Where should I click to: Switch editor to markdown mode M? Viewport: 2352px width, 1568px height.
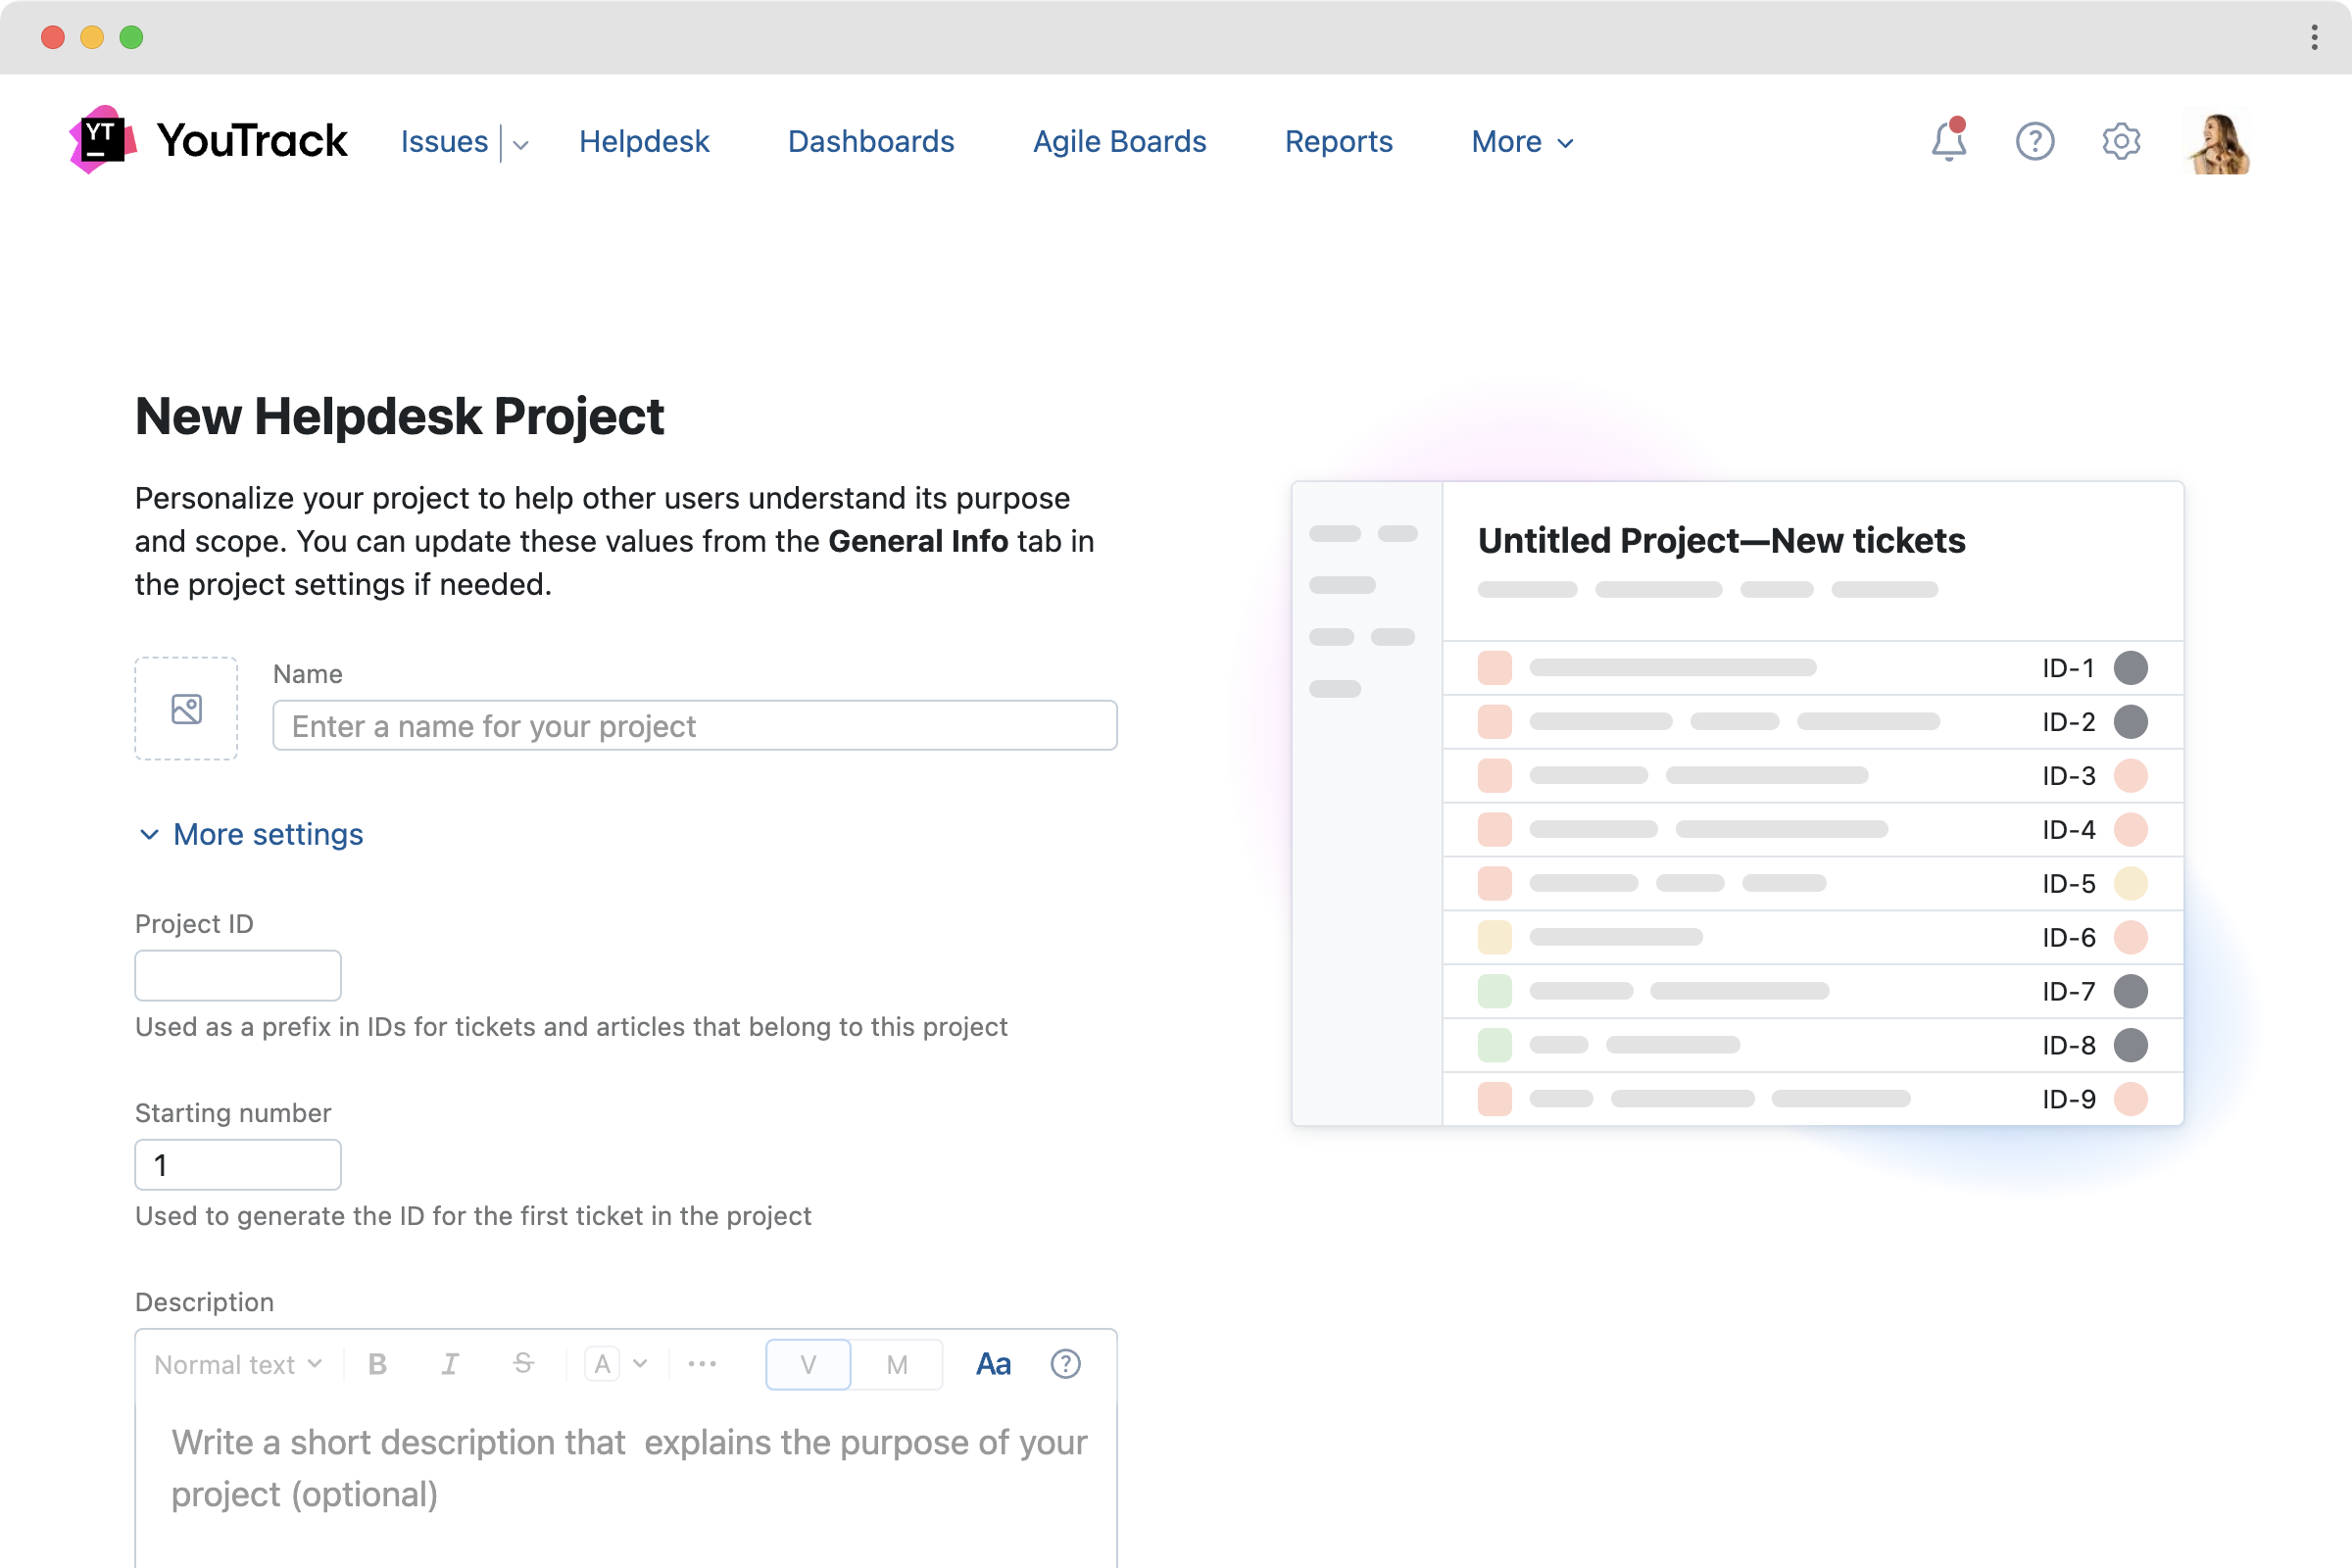[897, 1364]
